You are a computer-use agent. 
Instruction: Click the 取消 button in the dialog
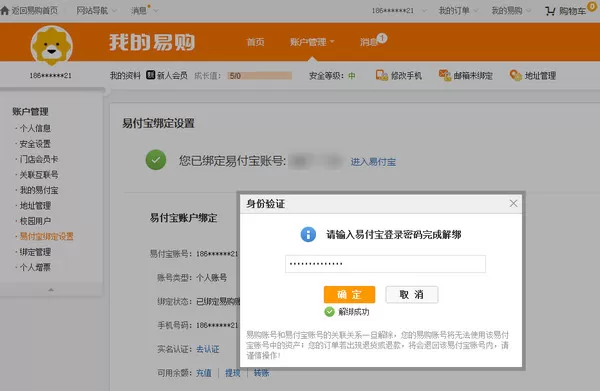click(x=412, y=295)
